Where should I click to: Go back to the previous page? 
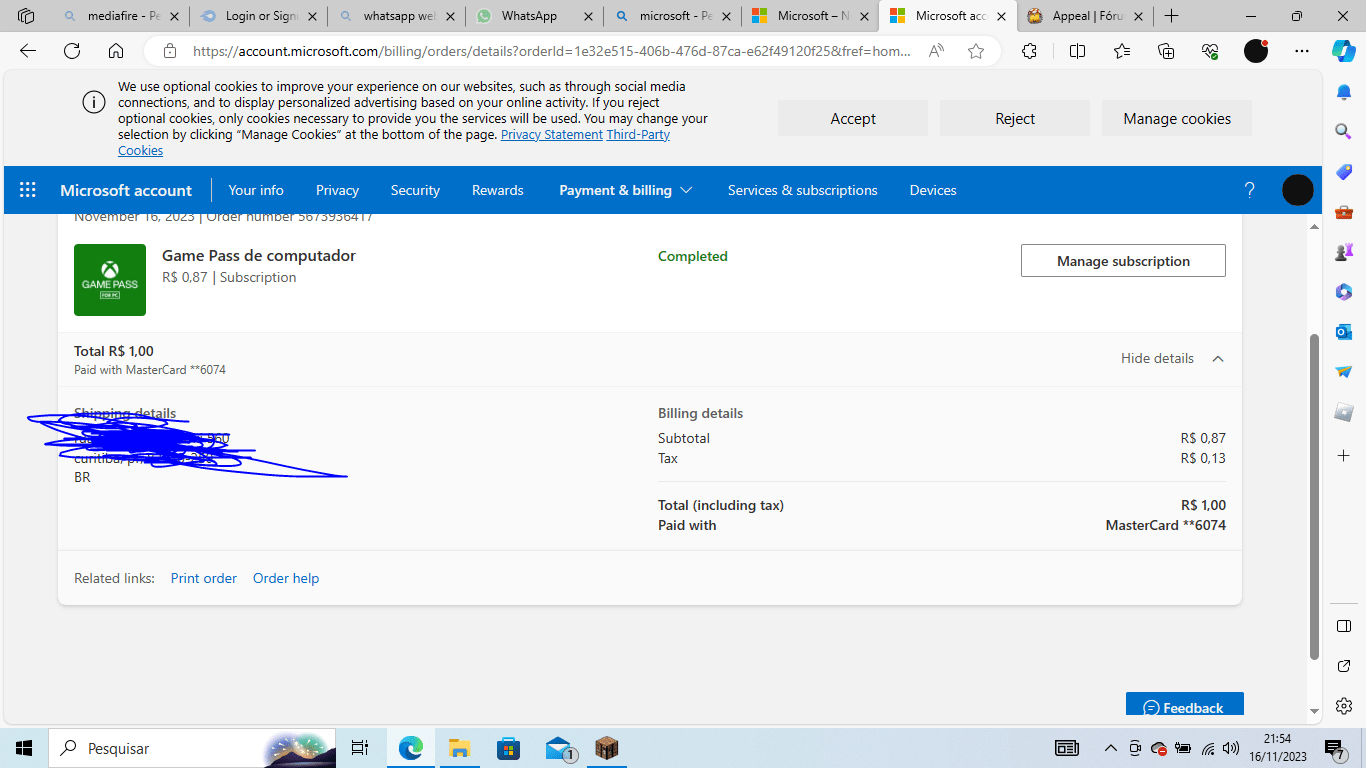[28, 51]
